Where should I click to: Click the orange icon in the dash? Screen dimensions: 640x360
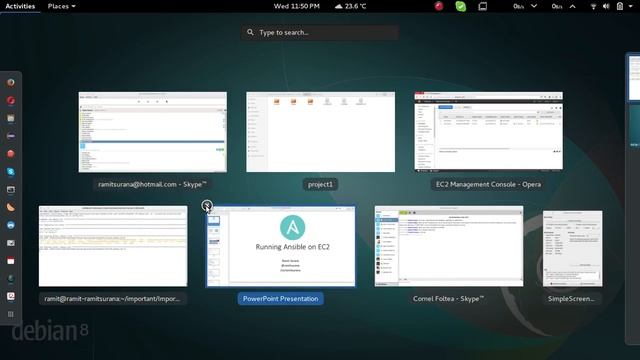[x=11, y=207]
